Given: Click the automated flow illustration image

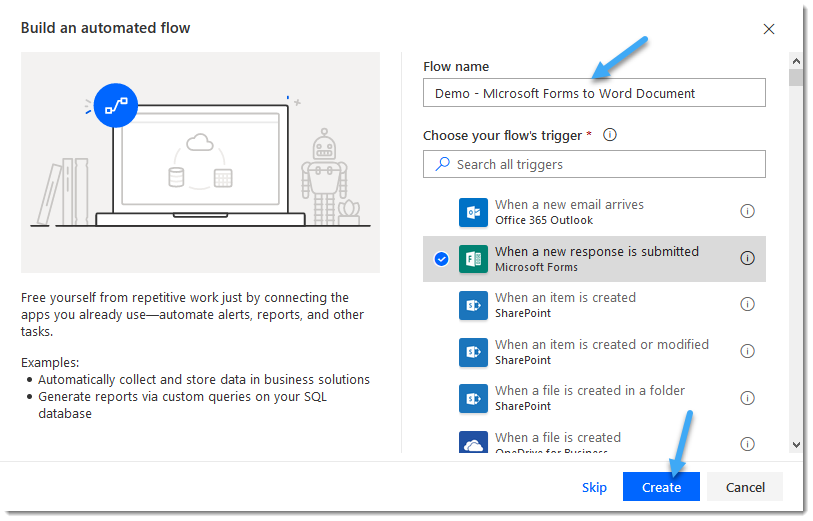Looking at the screenshot, I should (200, 162).
